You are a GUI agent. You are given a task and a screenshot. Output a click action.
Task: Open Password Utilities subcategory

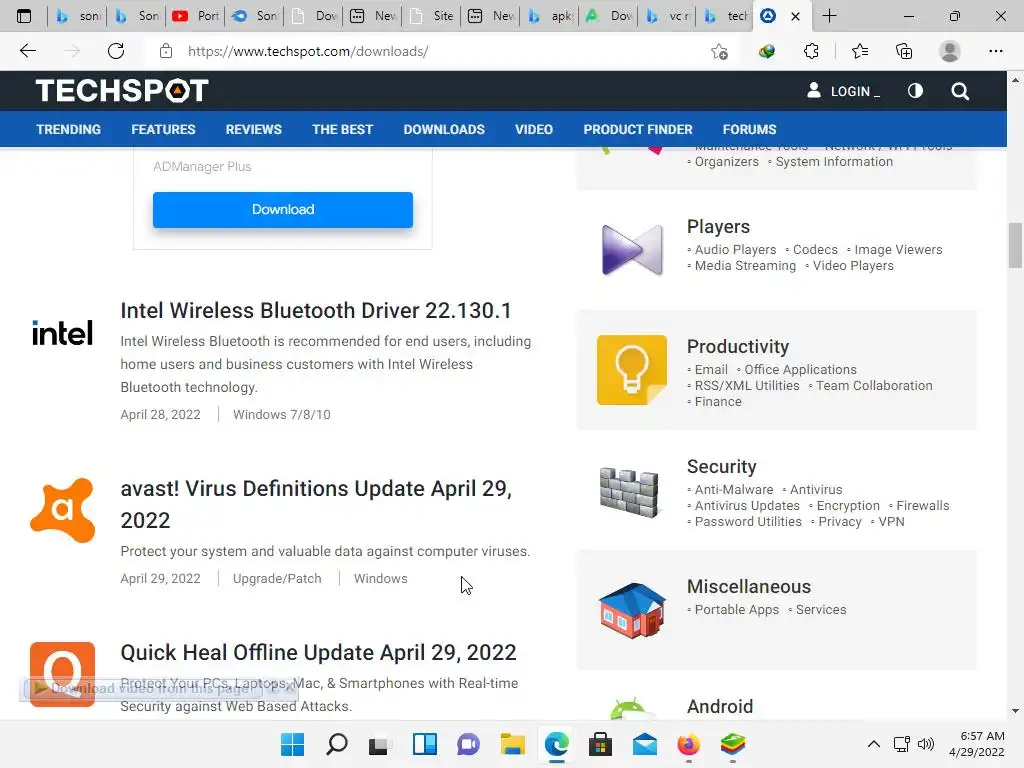[748, 522]
